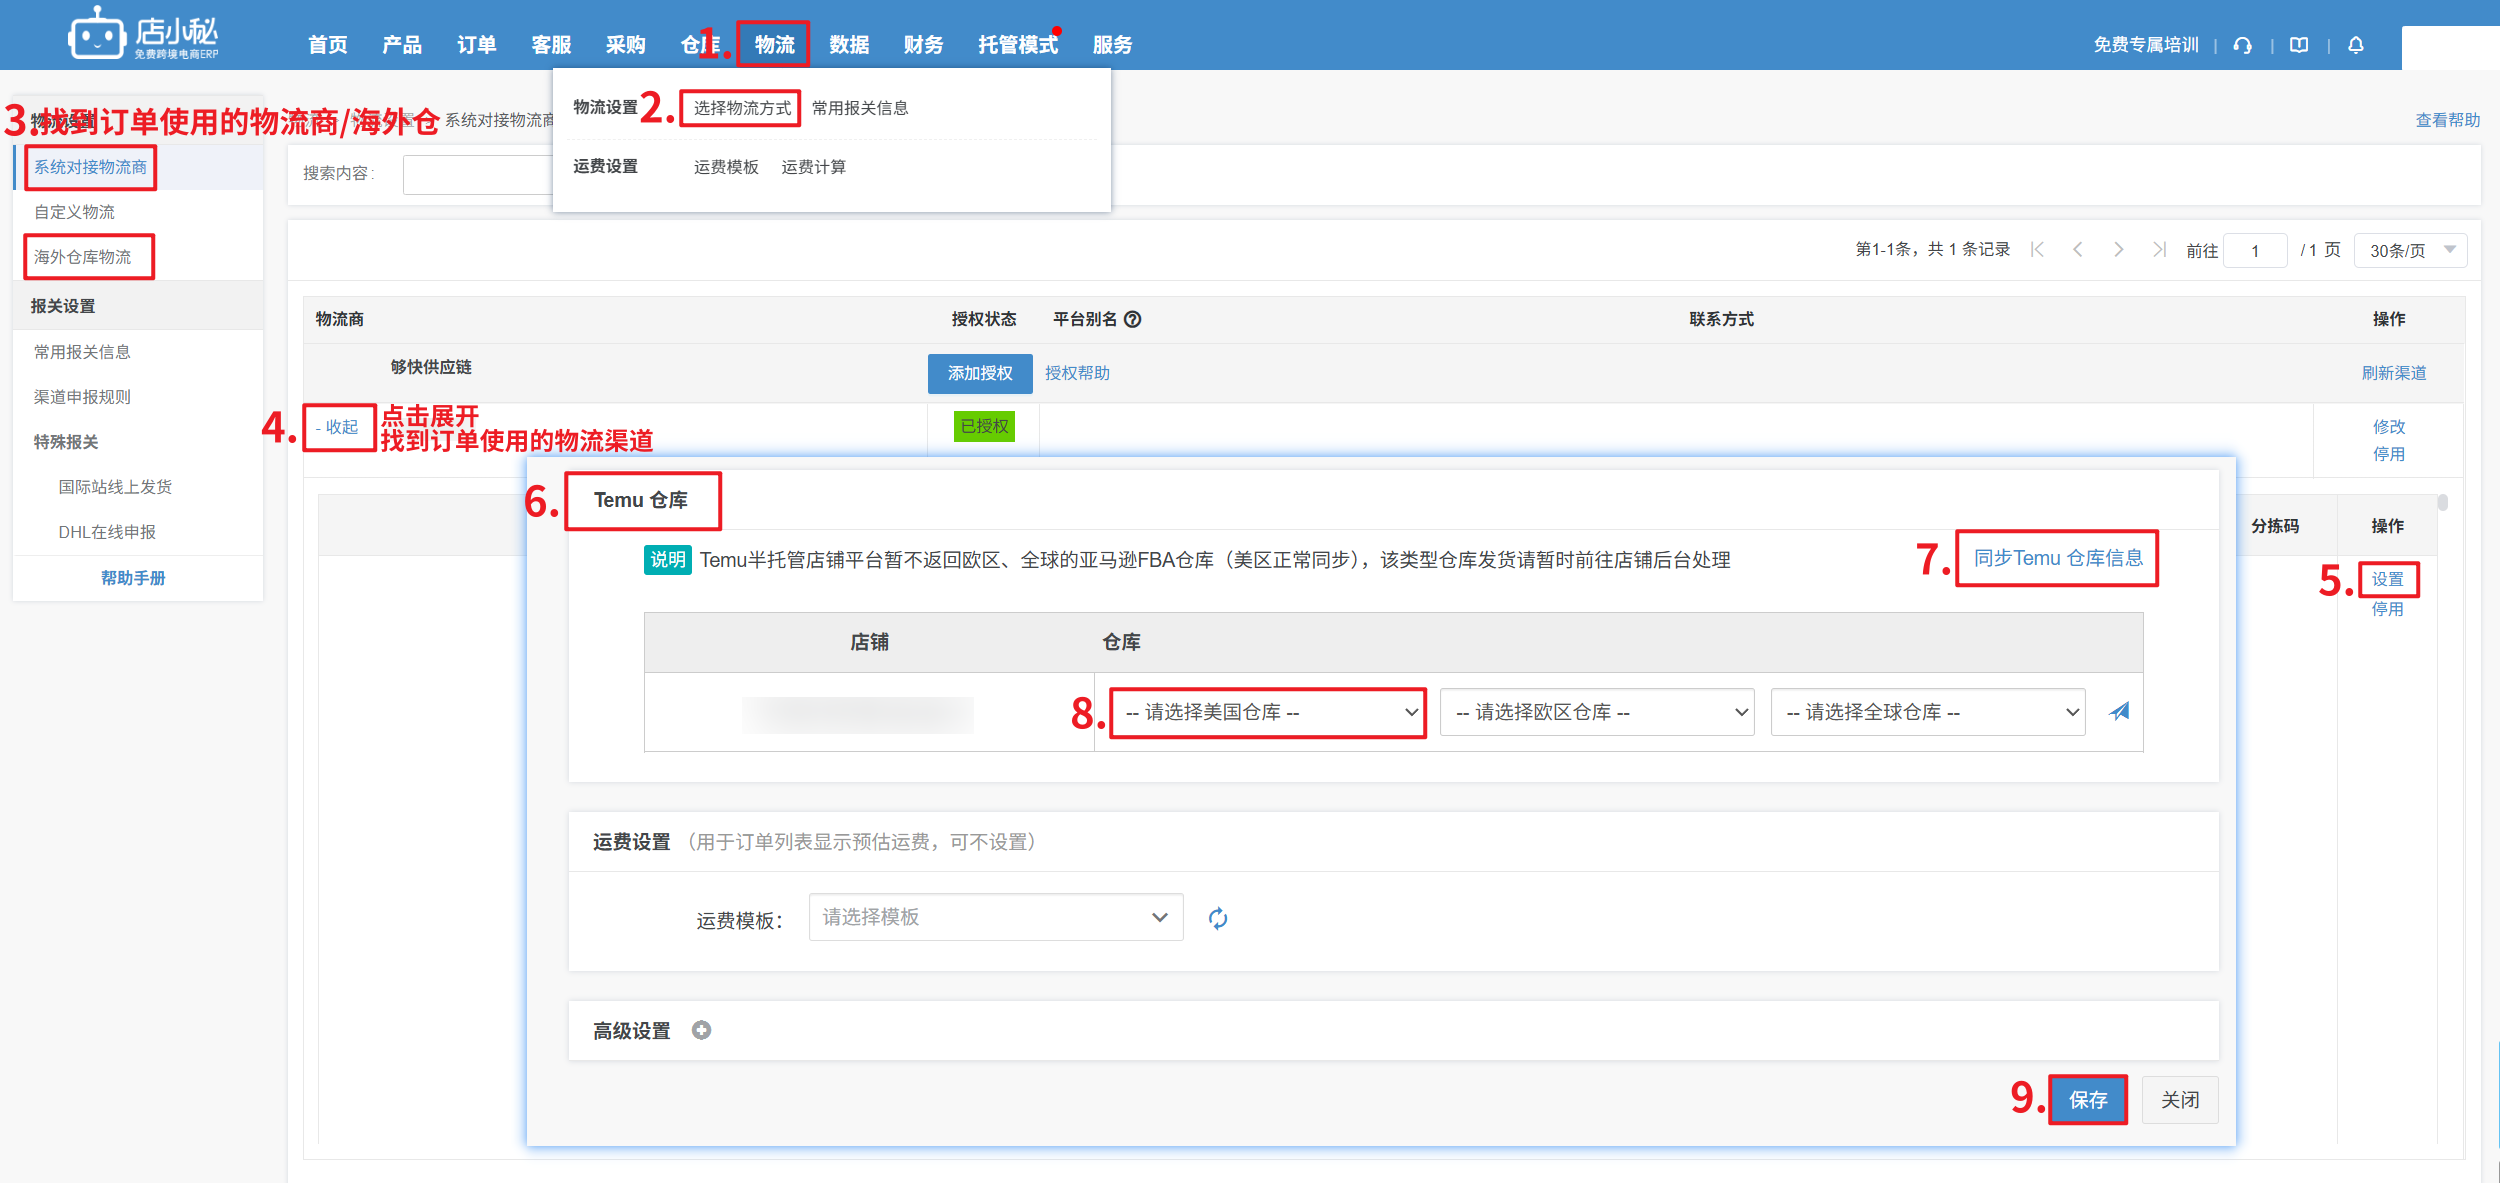The image size is (2500, 1183).
Task: Open the book help-docs icon in the header
Action: pos(2299,45)
